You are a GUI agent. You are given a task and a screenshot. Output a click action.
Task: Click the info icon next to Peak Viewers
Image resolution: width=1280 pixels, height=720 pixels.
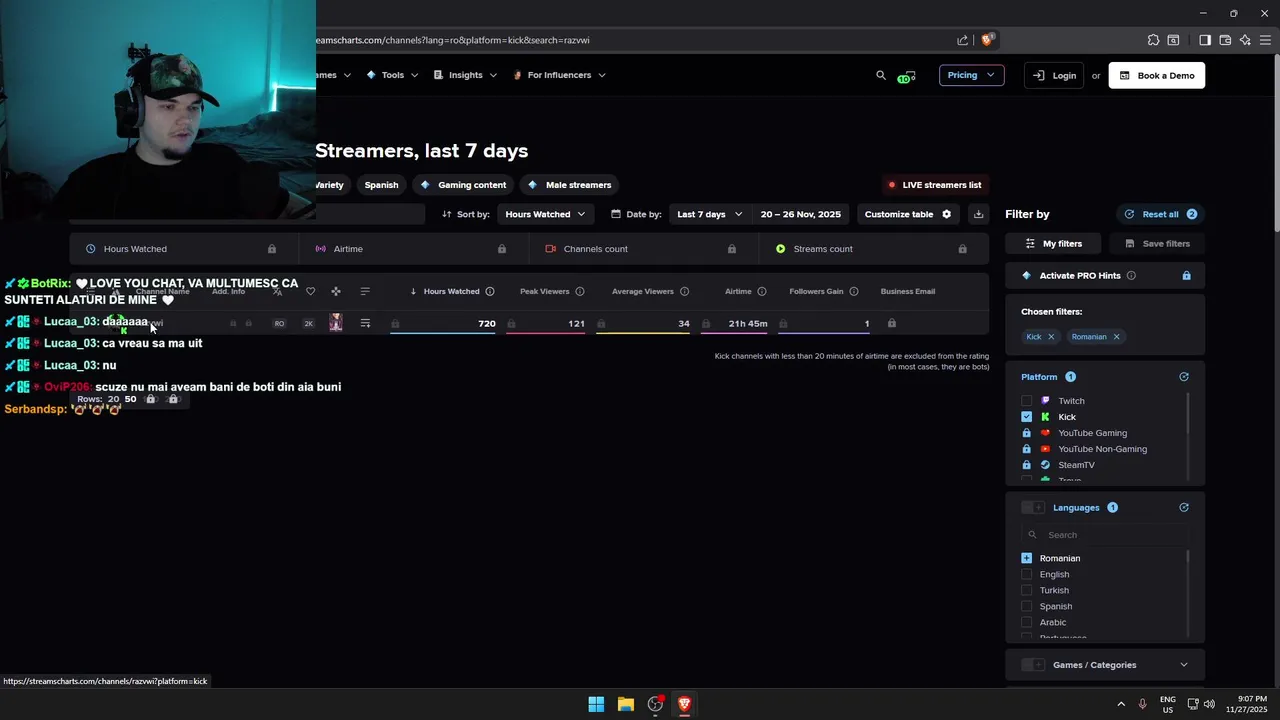(x=580, y=291)
